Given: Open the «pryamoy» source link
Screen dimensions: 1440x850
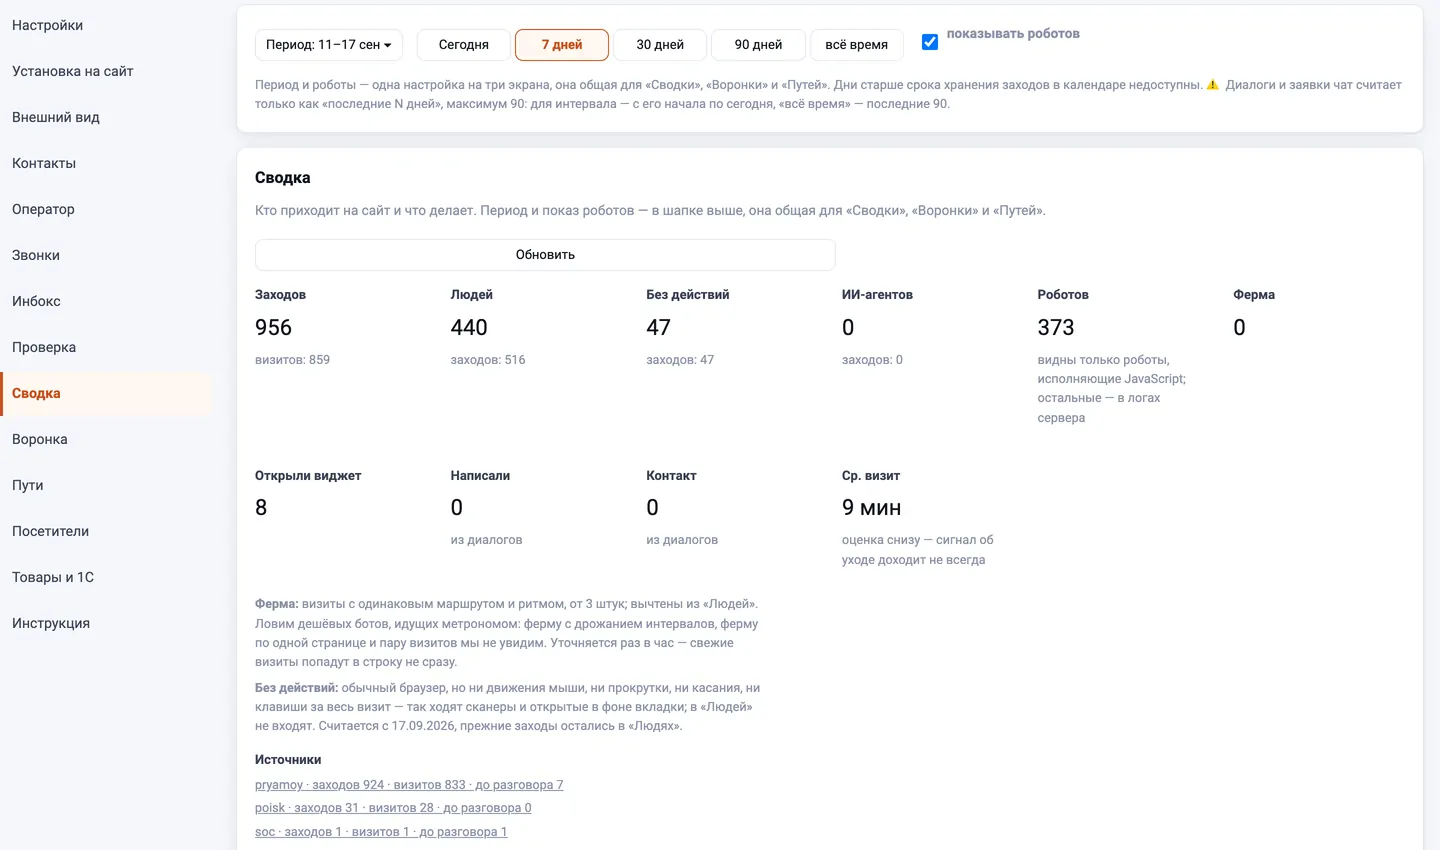Looking at the screenshot, I should [409, 785].
